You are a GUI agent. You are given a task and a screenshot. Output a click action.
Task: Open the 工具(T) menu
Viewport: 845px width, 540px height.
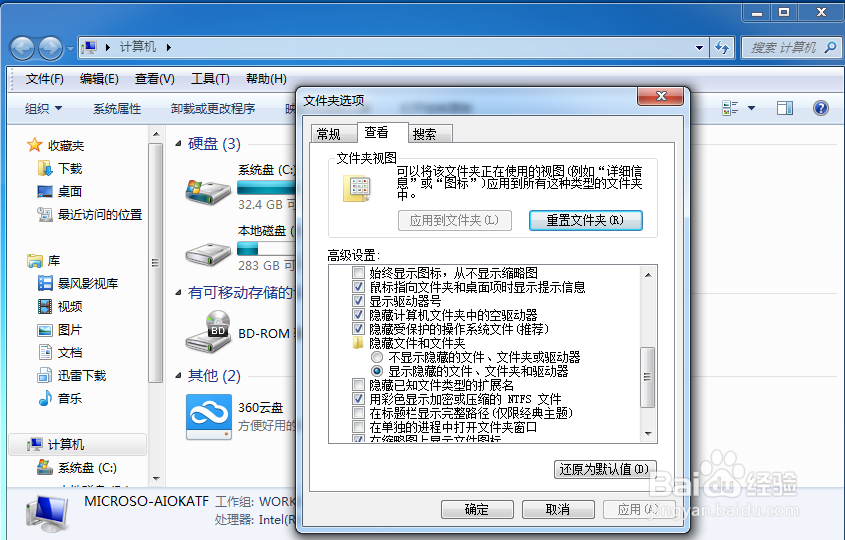click(210, 79)
